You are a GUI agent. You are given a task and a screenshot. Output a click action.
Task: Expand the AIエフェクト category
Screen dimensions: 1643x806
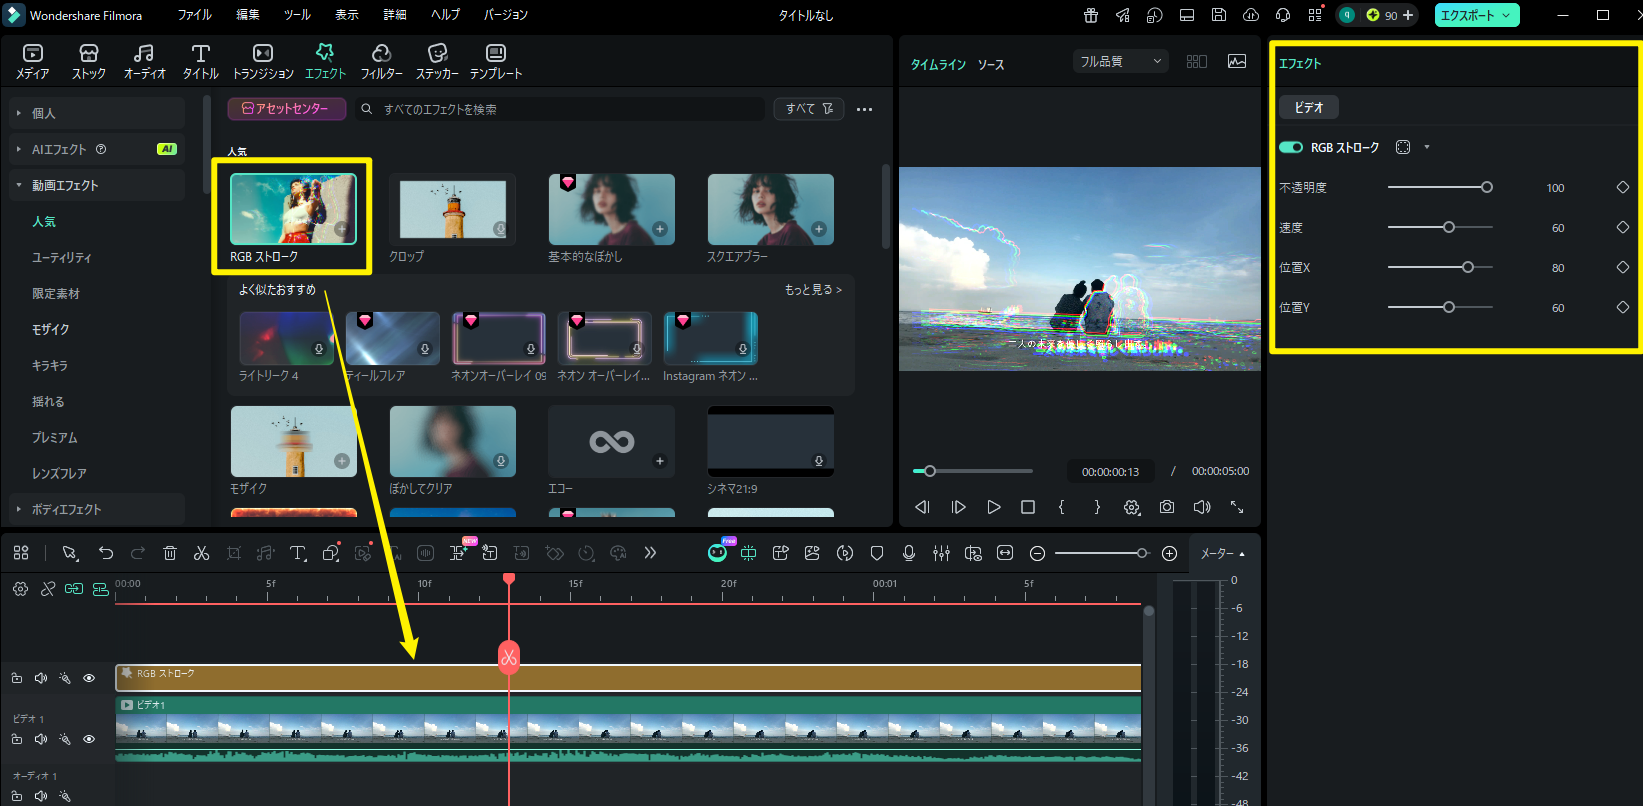point(97,149)
